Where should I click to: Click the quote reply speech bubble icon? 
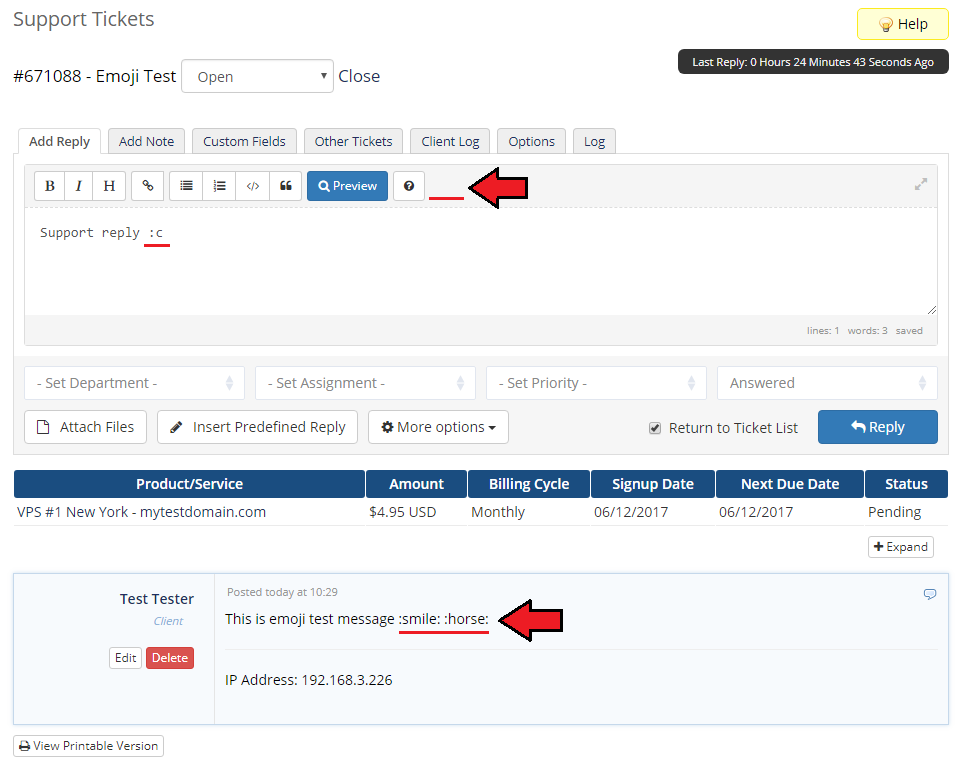coord(930,594)
